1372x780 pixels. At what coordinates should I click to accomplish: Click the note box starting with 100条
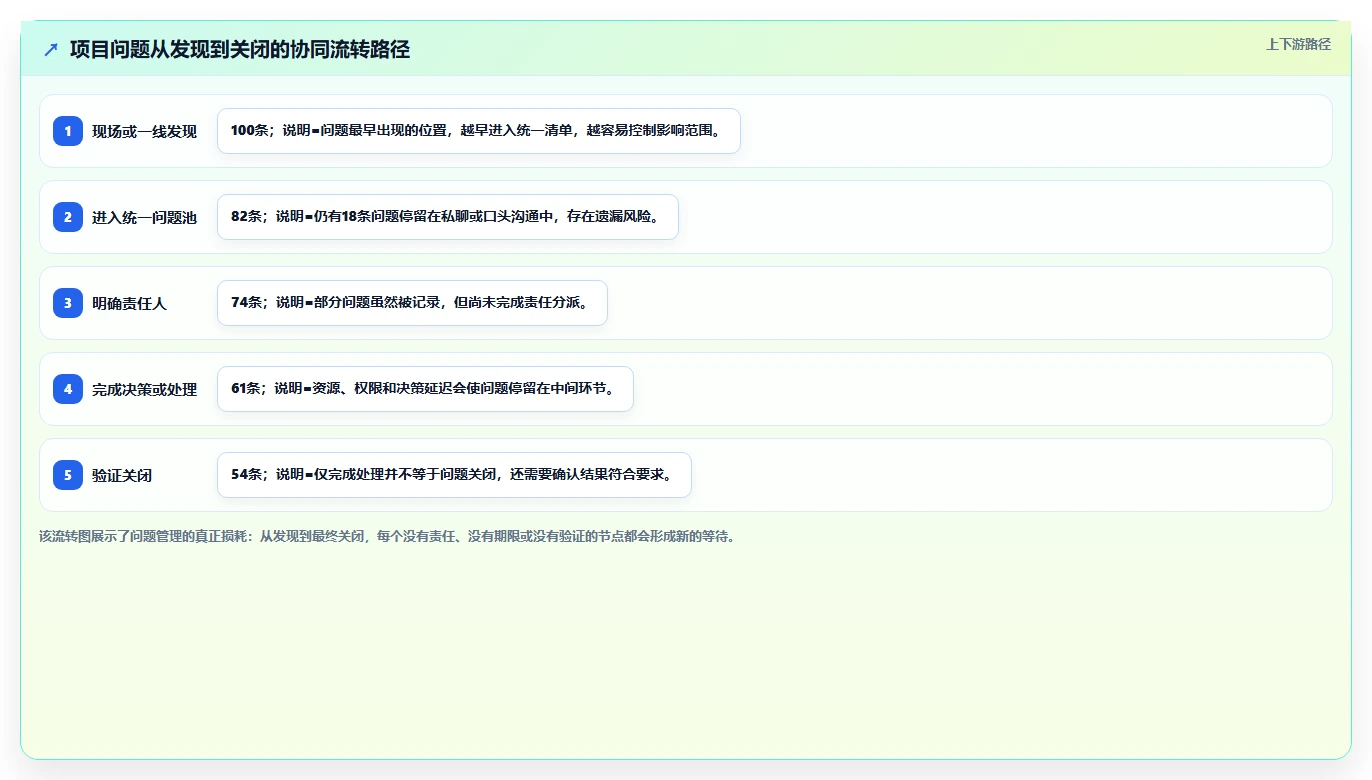click(479, 131)
